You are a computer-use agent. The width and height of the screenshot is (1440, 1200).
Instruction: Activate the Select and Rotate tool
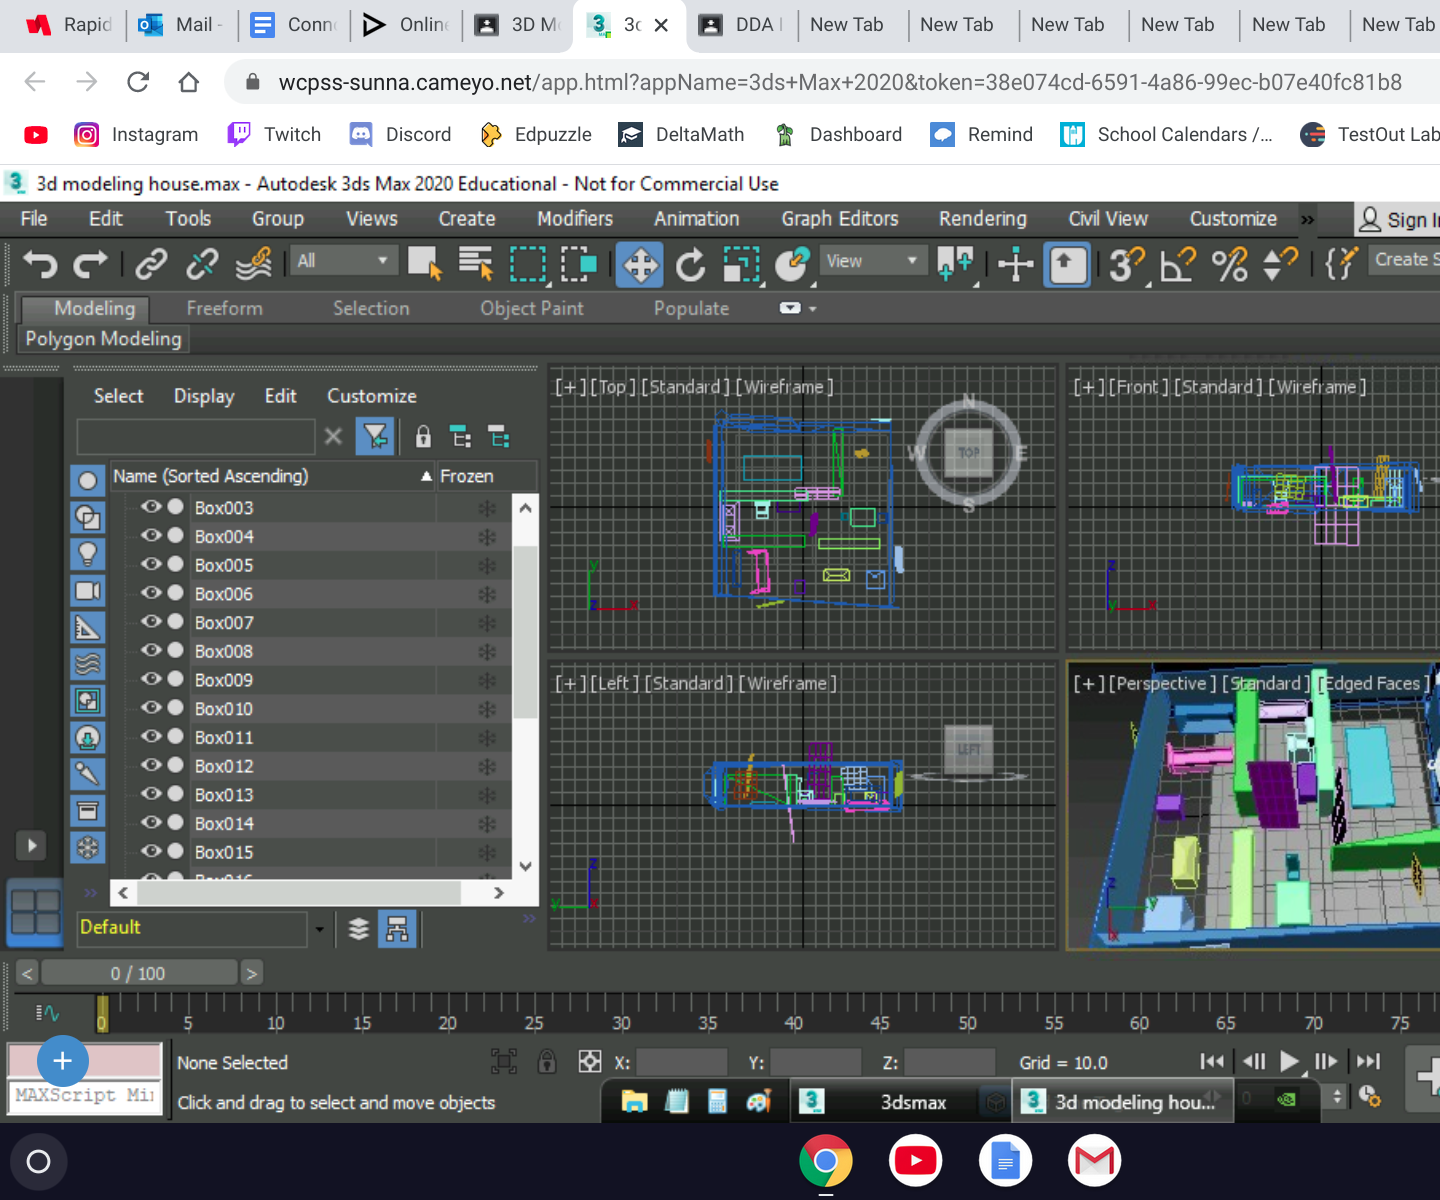click(690, 264)
